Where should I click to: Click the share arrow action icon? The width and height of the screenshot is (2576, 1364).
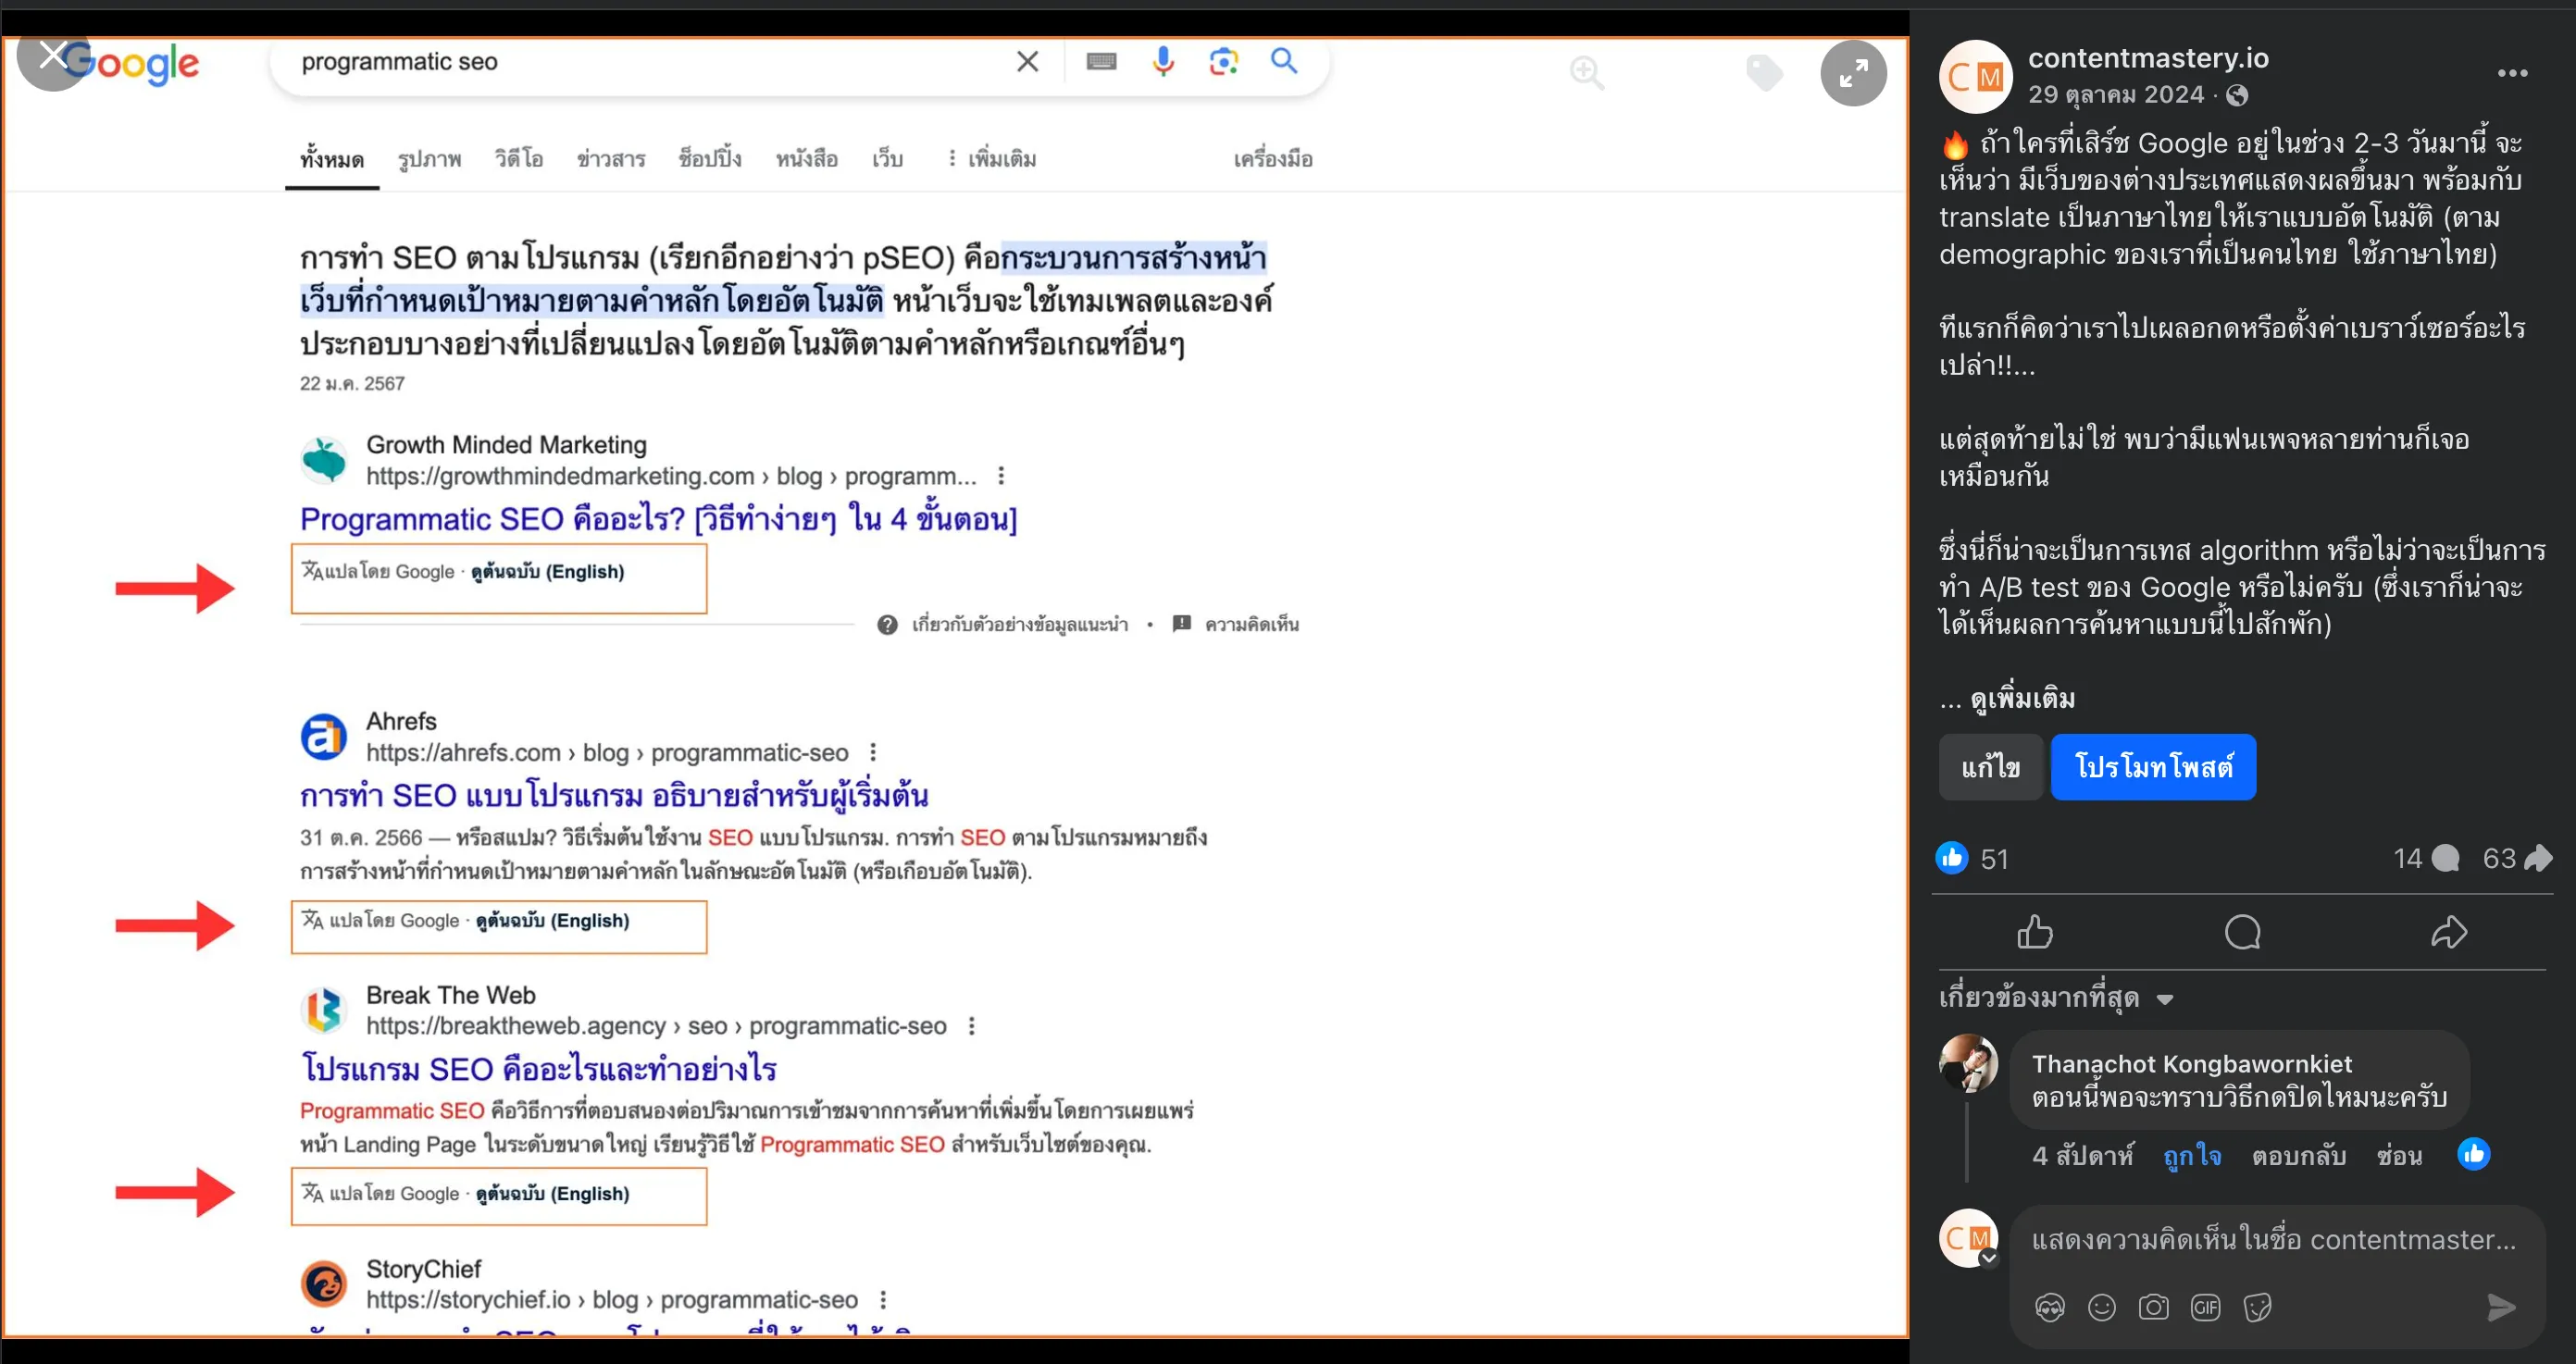(x=2448, y=932)
